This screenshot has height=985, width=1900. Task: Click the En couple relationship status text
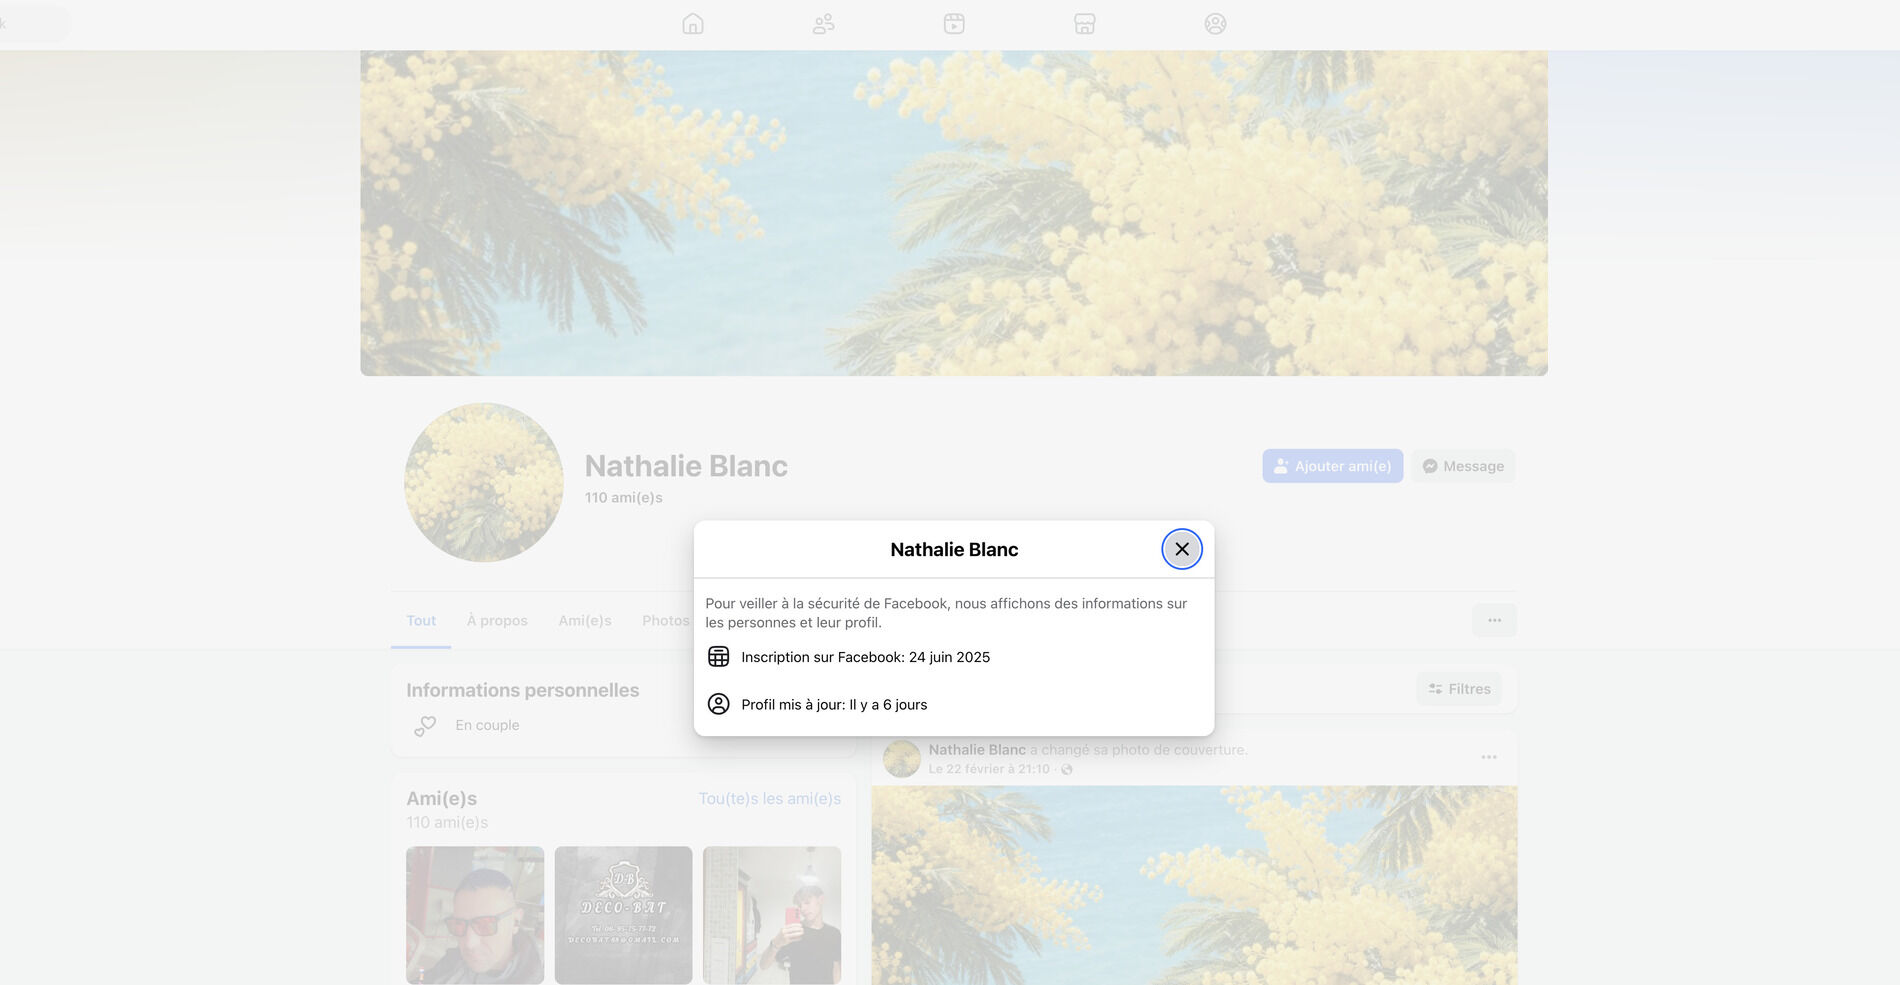[x=487, y=725]
